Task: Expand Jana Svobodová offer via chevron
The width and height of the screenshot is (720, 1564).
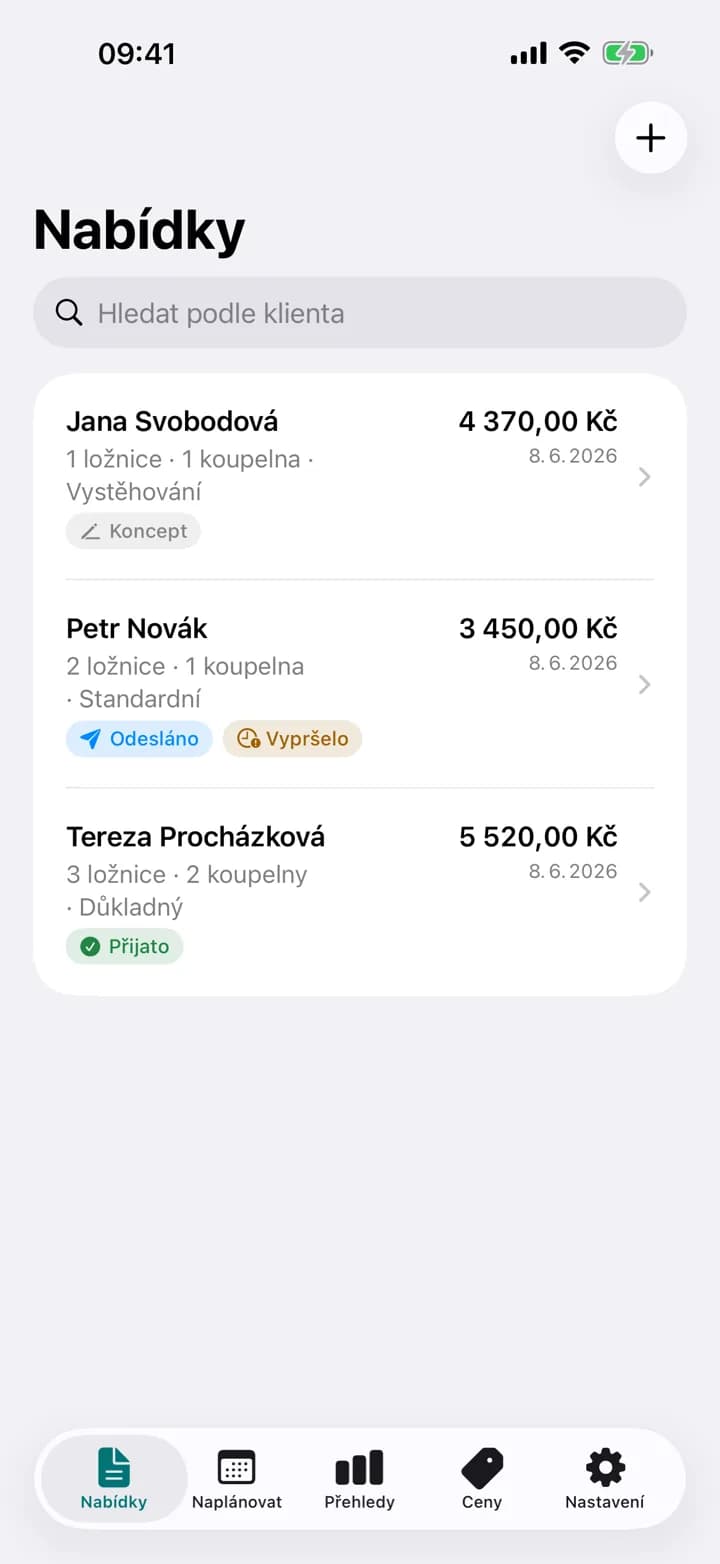Action: pos(645,477)
